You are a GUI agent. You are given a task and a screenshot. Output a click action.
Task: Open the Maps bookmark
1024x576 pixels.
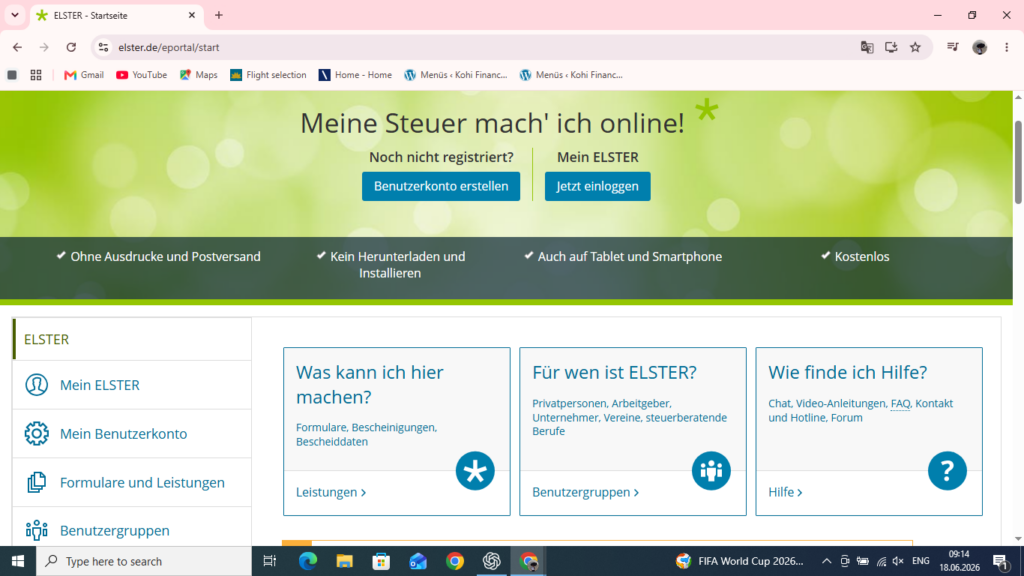(x=199, y=75)
